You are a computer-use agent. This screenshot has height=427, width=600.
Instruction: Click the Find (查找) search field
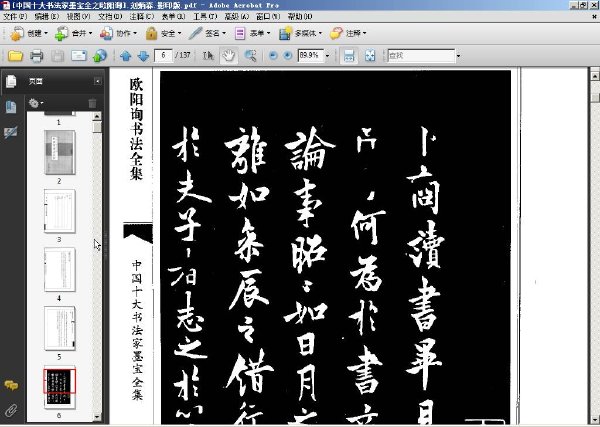pos(421,56)
